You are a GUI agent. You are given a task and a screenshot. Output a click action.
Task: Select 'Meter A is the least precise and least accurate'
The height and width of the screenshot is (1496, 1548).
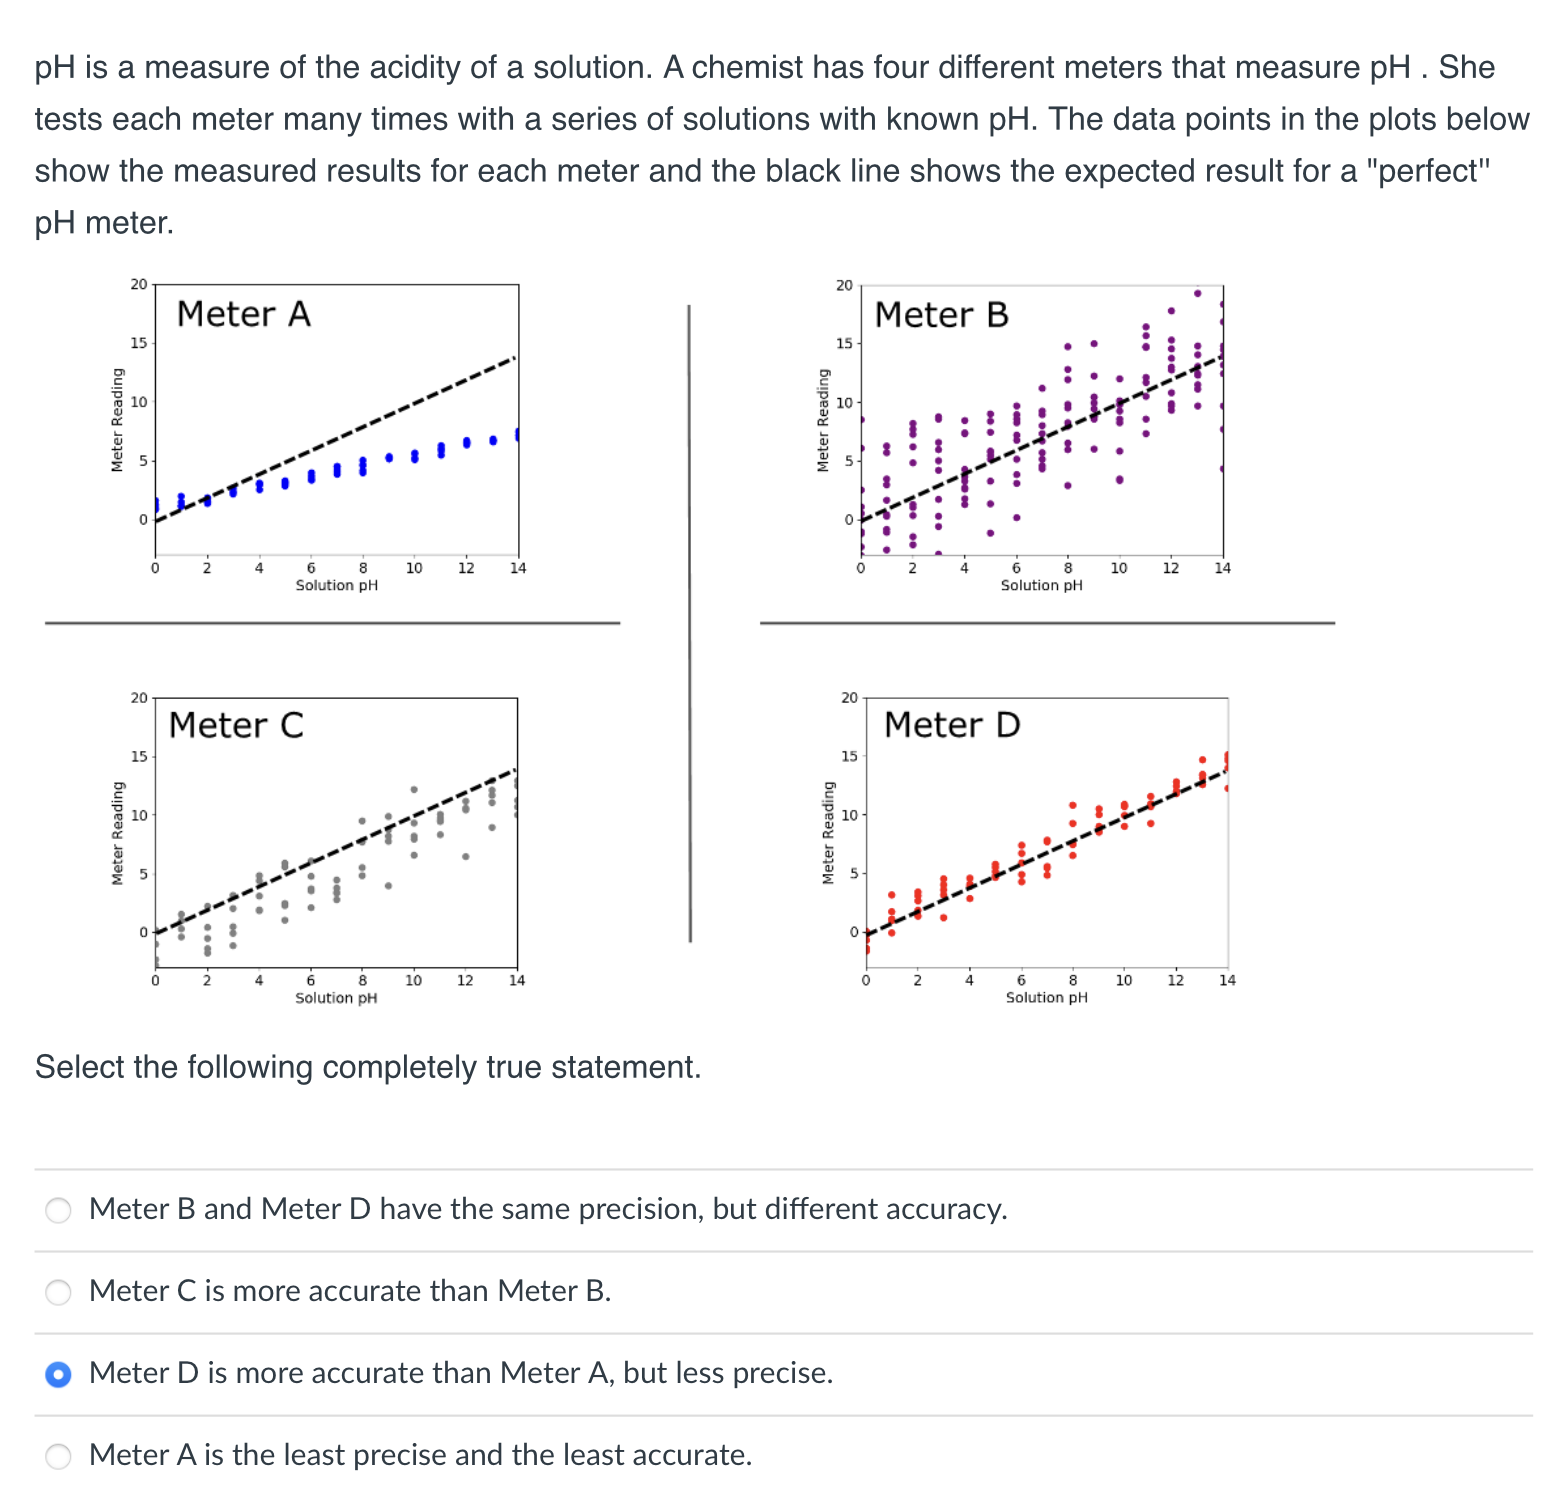tap(57, 1457)
